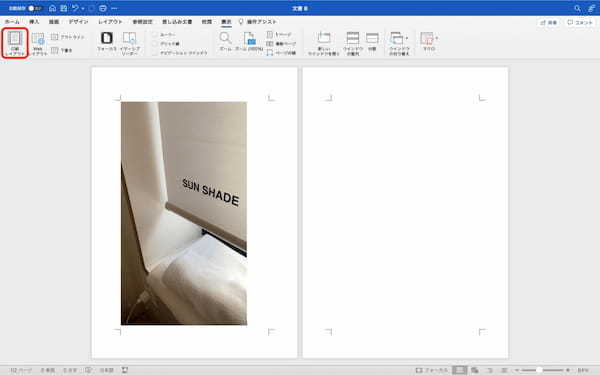Viewport: 600px width, 375px height.
Task: Open the Switch Windows dropdown arrow
Action: point(407,38)
